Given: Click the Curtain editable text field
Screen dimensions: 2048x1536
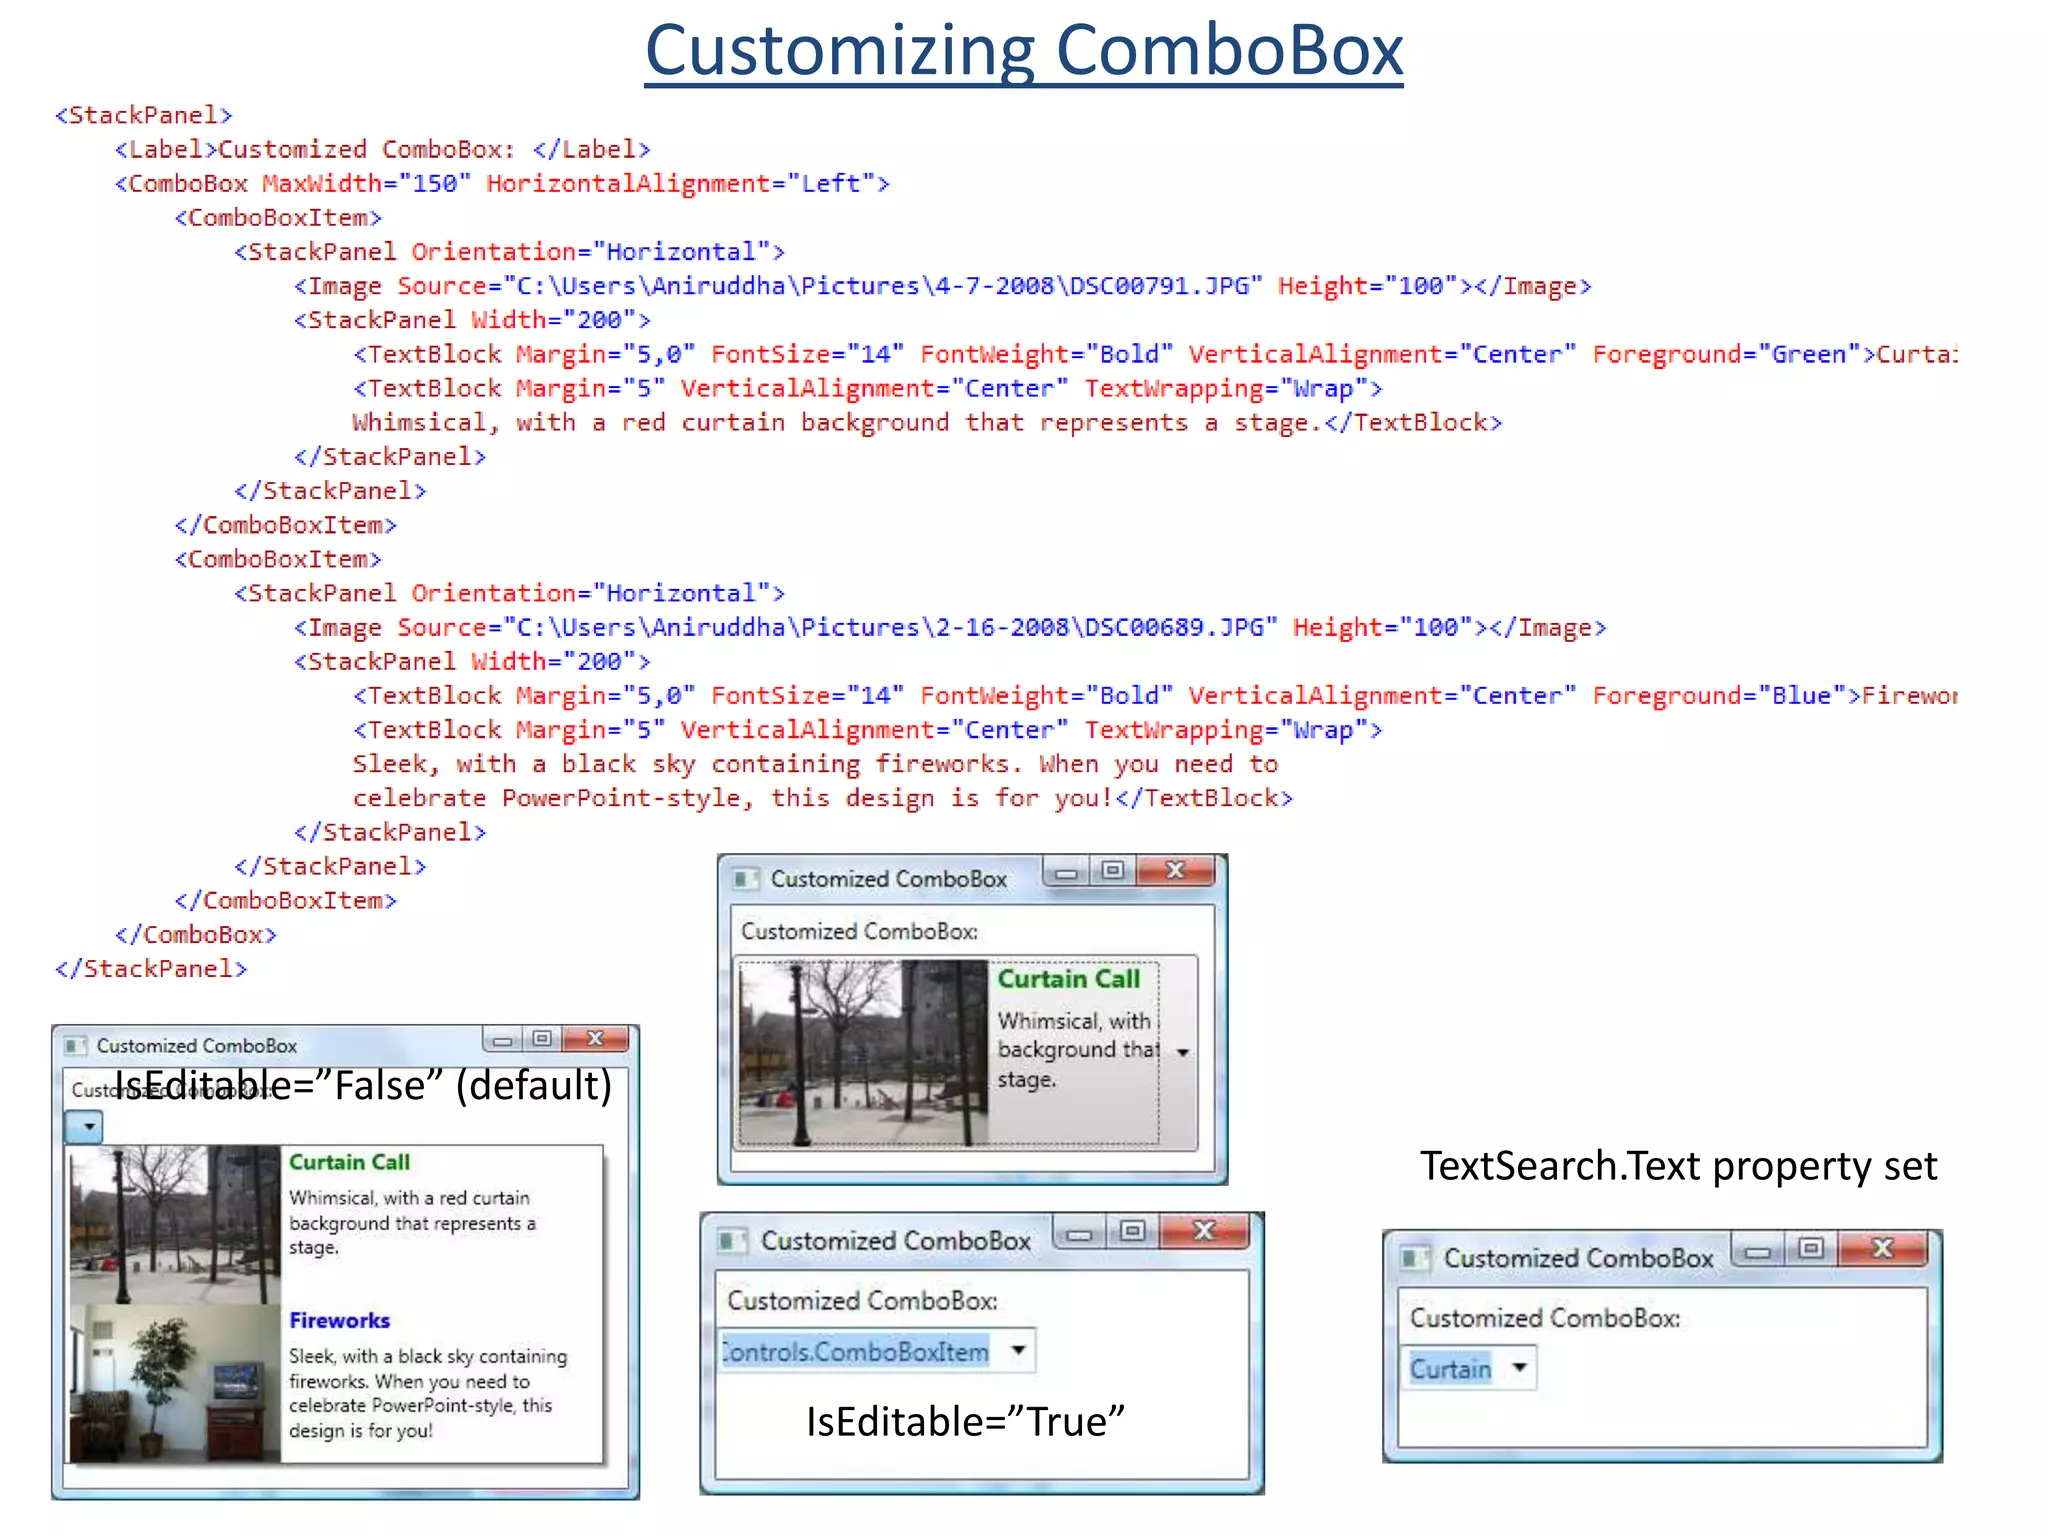Looking at the screenshot, I should click(x=1450, y=1368).
